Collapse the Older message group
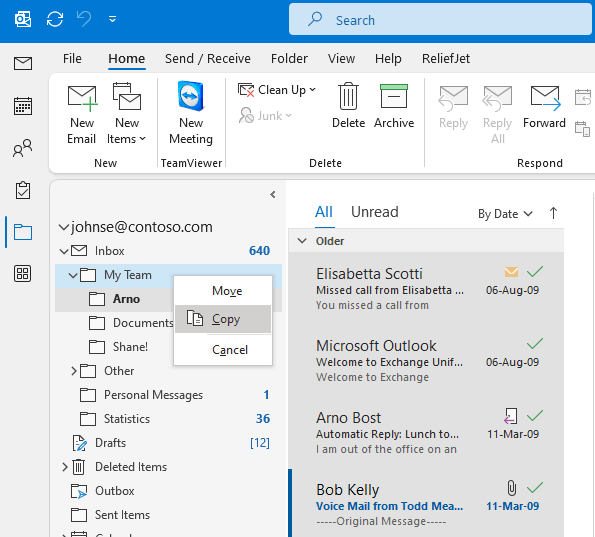The image size is (595, 537). pyautogui.click(x=302, y=241)
